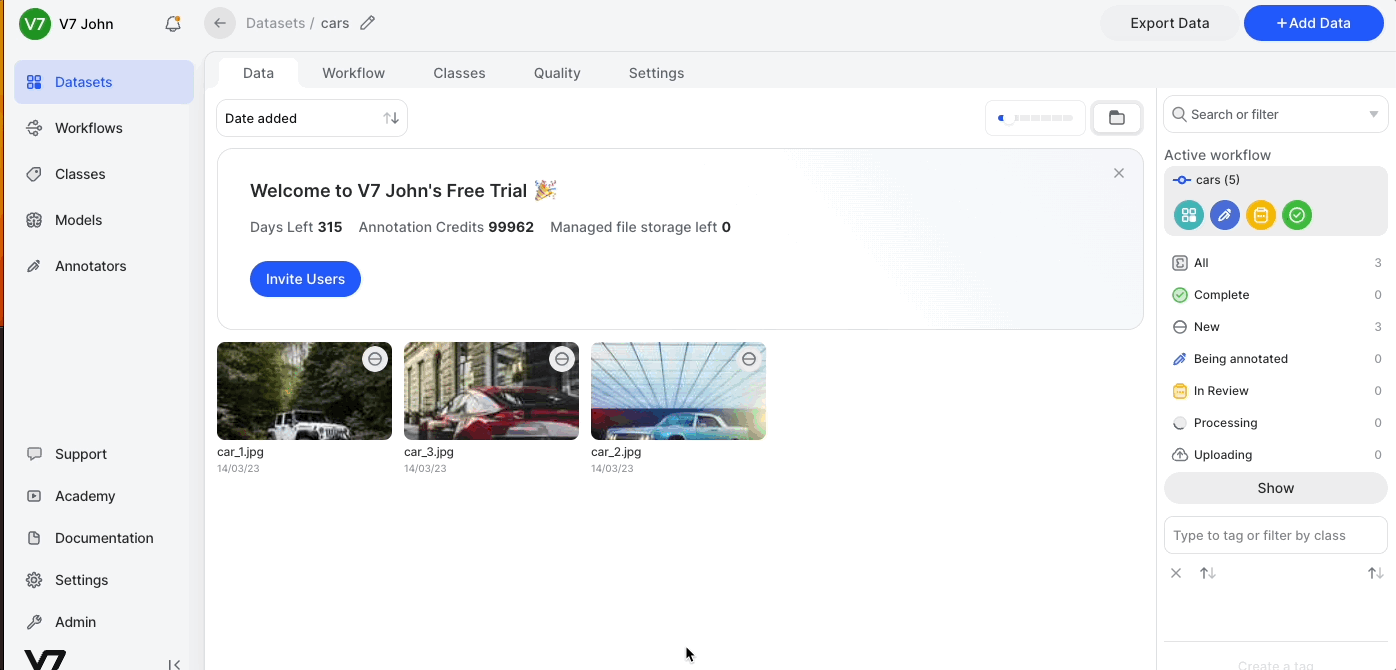Image resolution: width=1396 pixels, height=670 pixels.
Task: Clear class filters with the X icon
Action: coord(1176,573)
